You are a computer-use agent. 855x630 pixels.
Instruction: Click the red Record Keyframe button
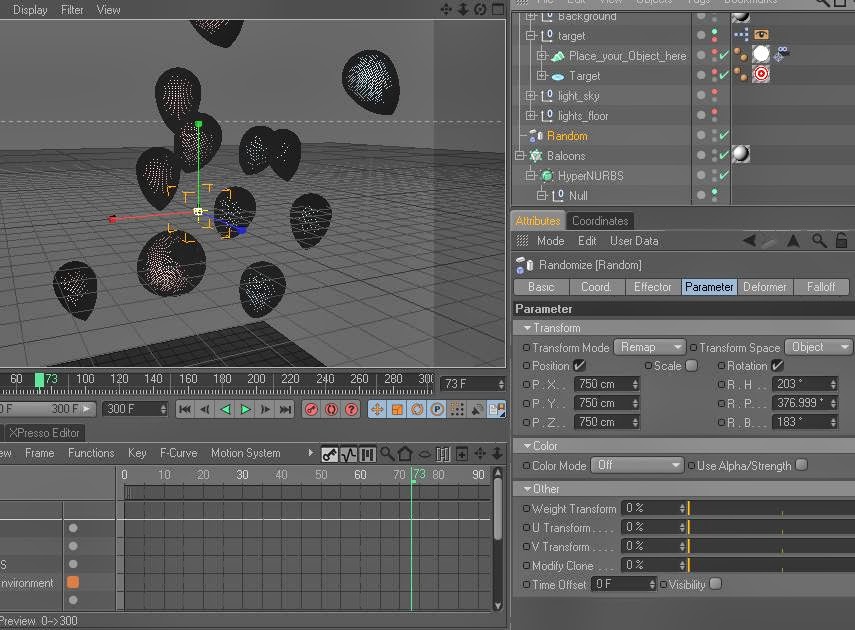311,409
